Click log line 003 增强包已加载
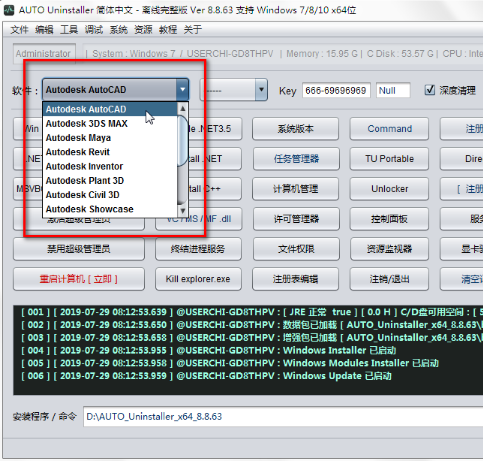The image size is (483, 461). [252, 337]
